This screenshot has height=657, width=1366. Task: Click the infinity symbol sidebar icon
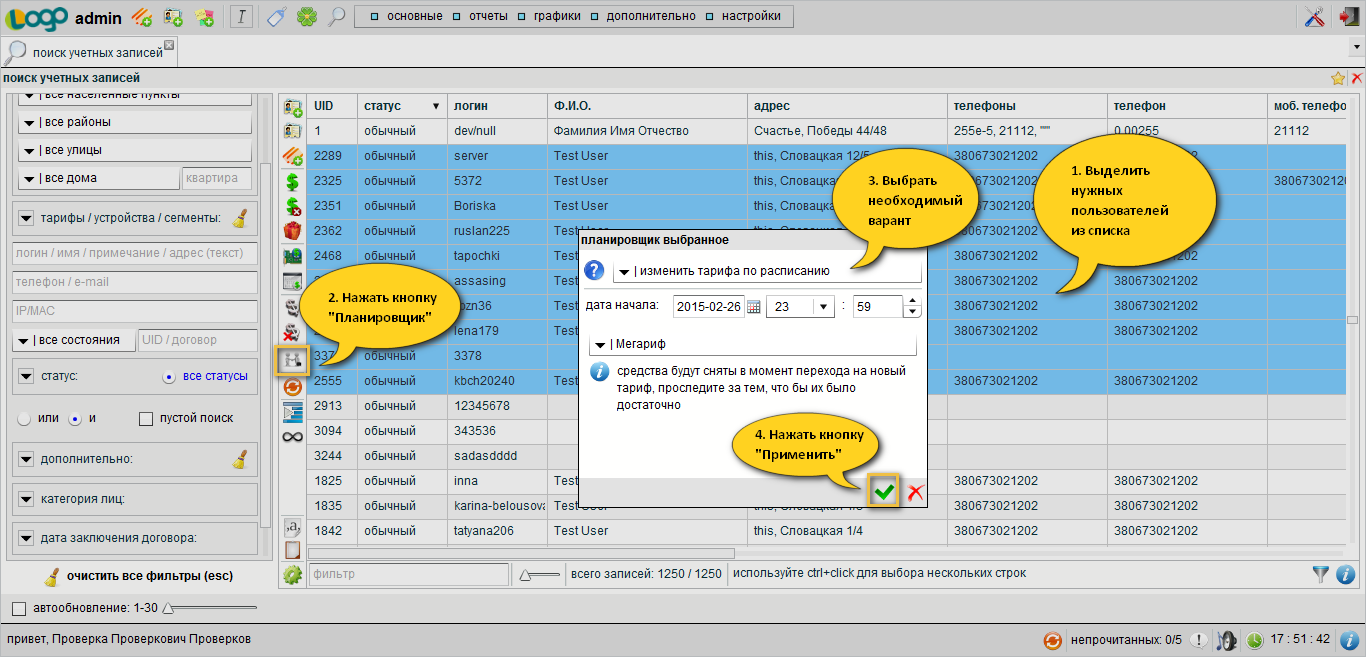(293, 436)
